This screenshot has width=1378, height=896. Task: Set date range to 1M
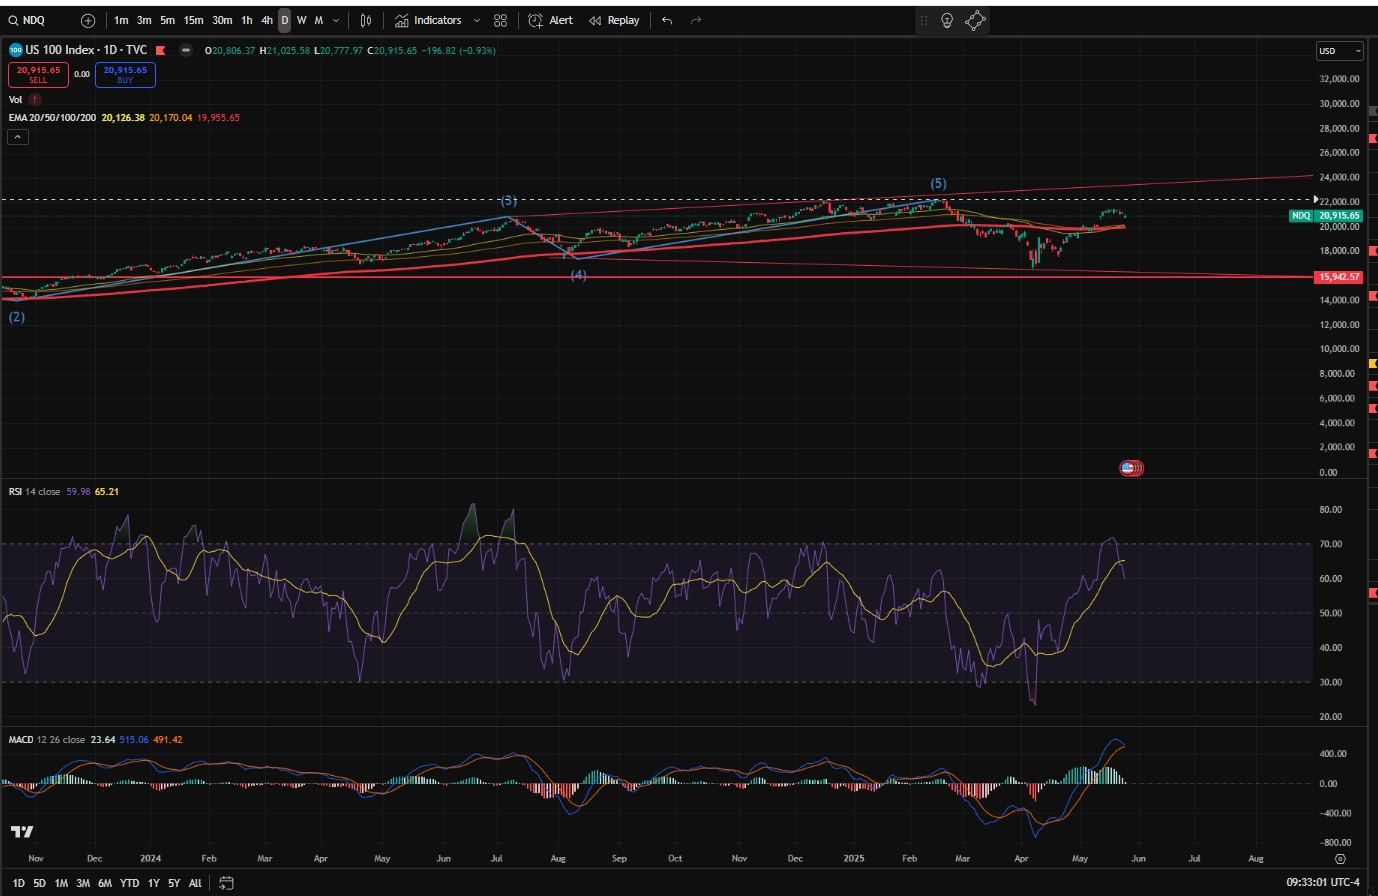(x=61, y=884)
